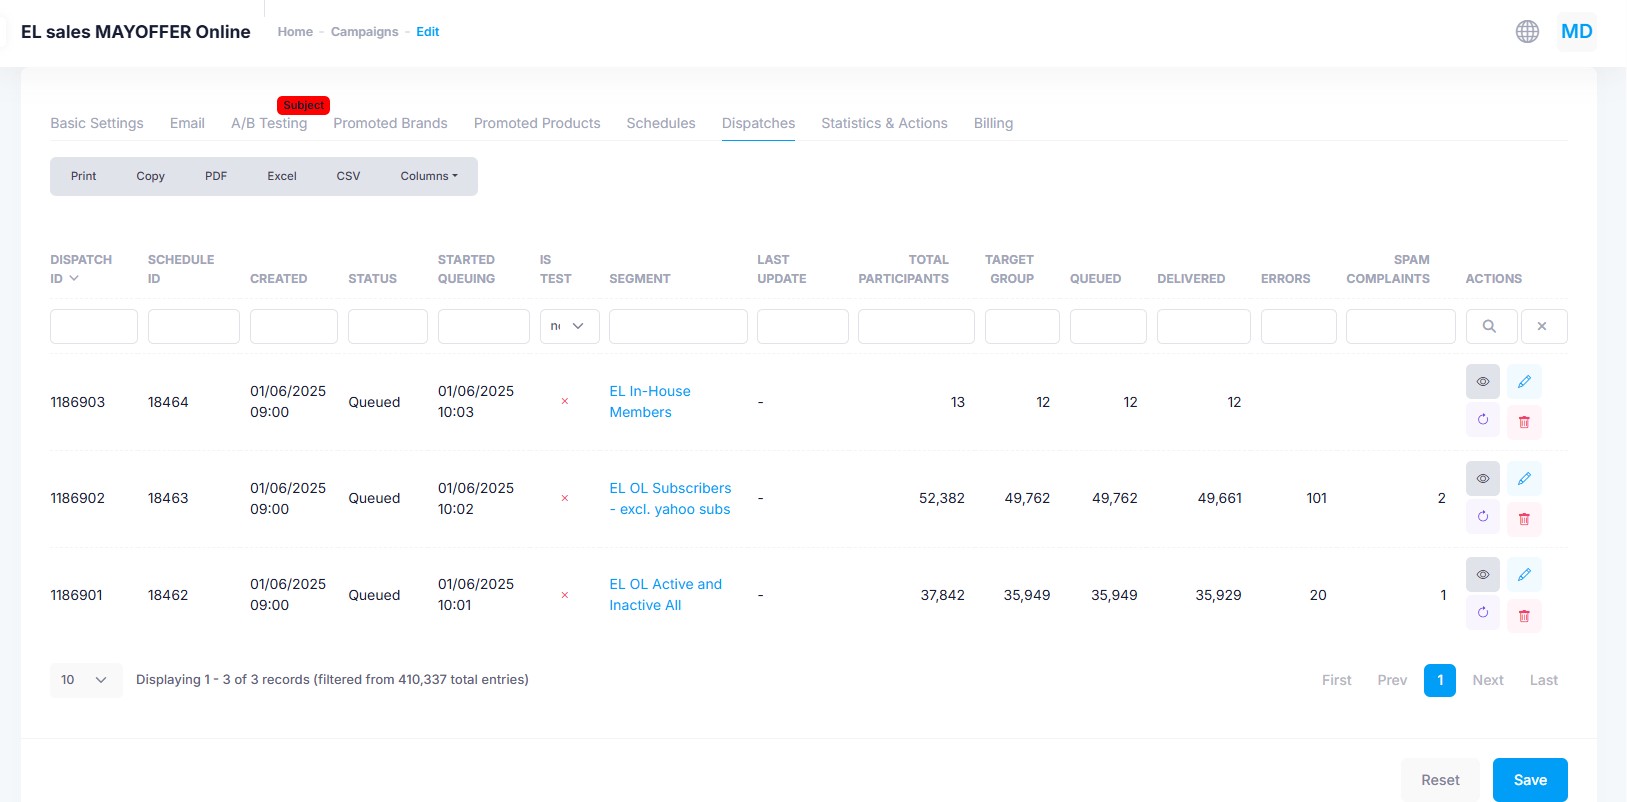Go to Home breadcrumb
Viewport: 1627px width, 802px height.
pyautogui.click(x=295, y=32)
